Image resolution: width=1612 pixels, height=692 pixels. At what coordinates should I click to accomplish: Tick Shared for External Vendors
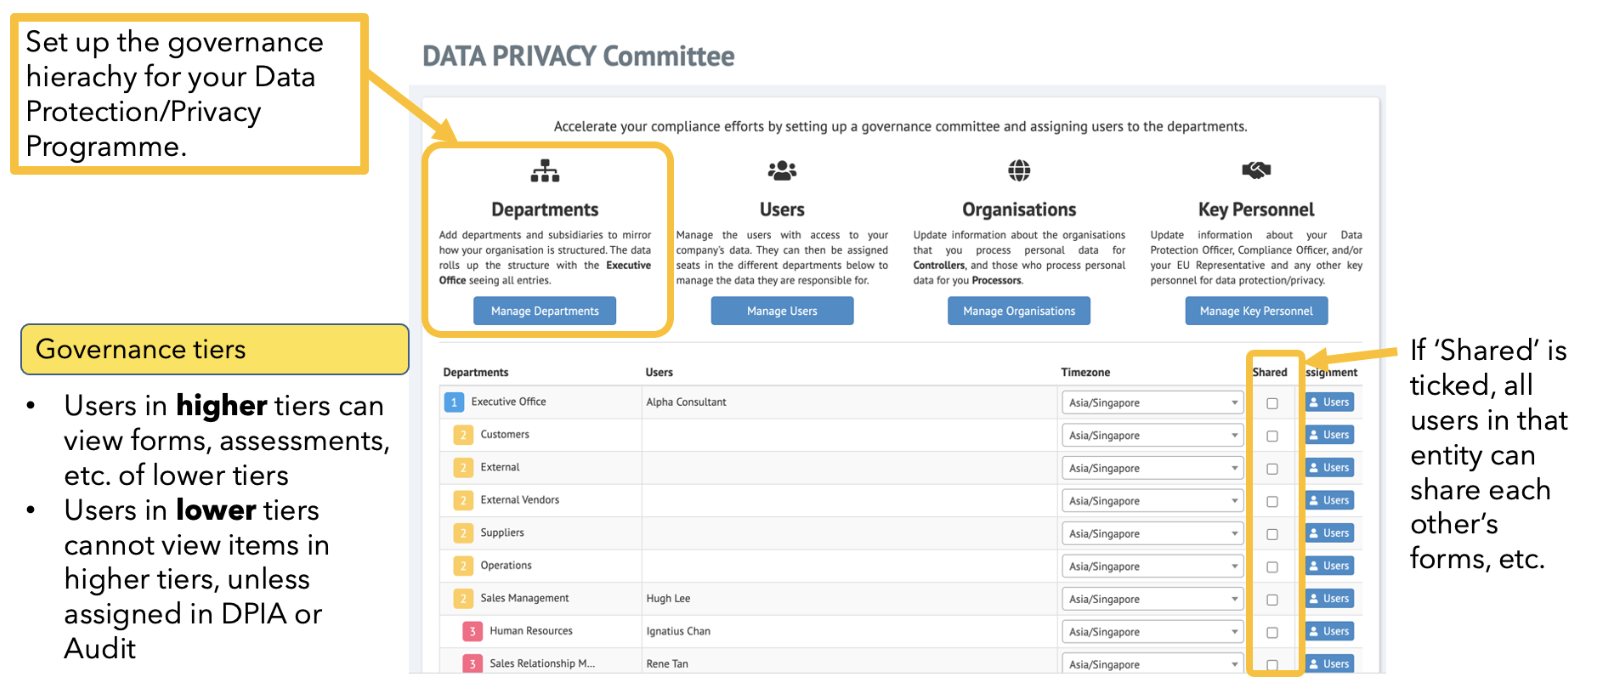click(x=1272, y=501)
